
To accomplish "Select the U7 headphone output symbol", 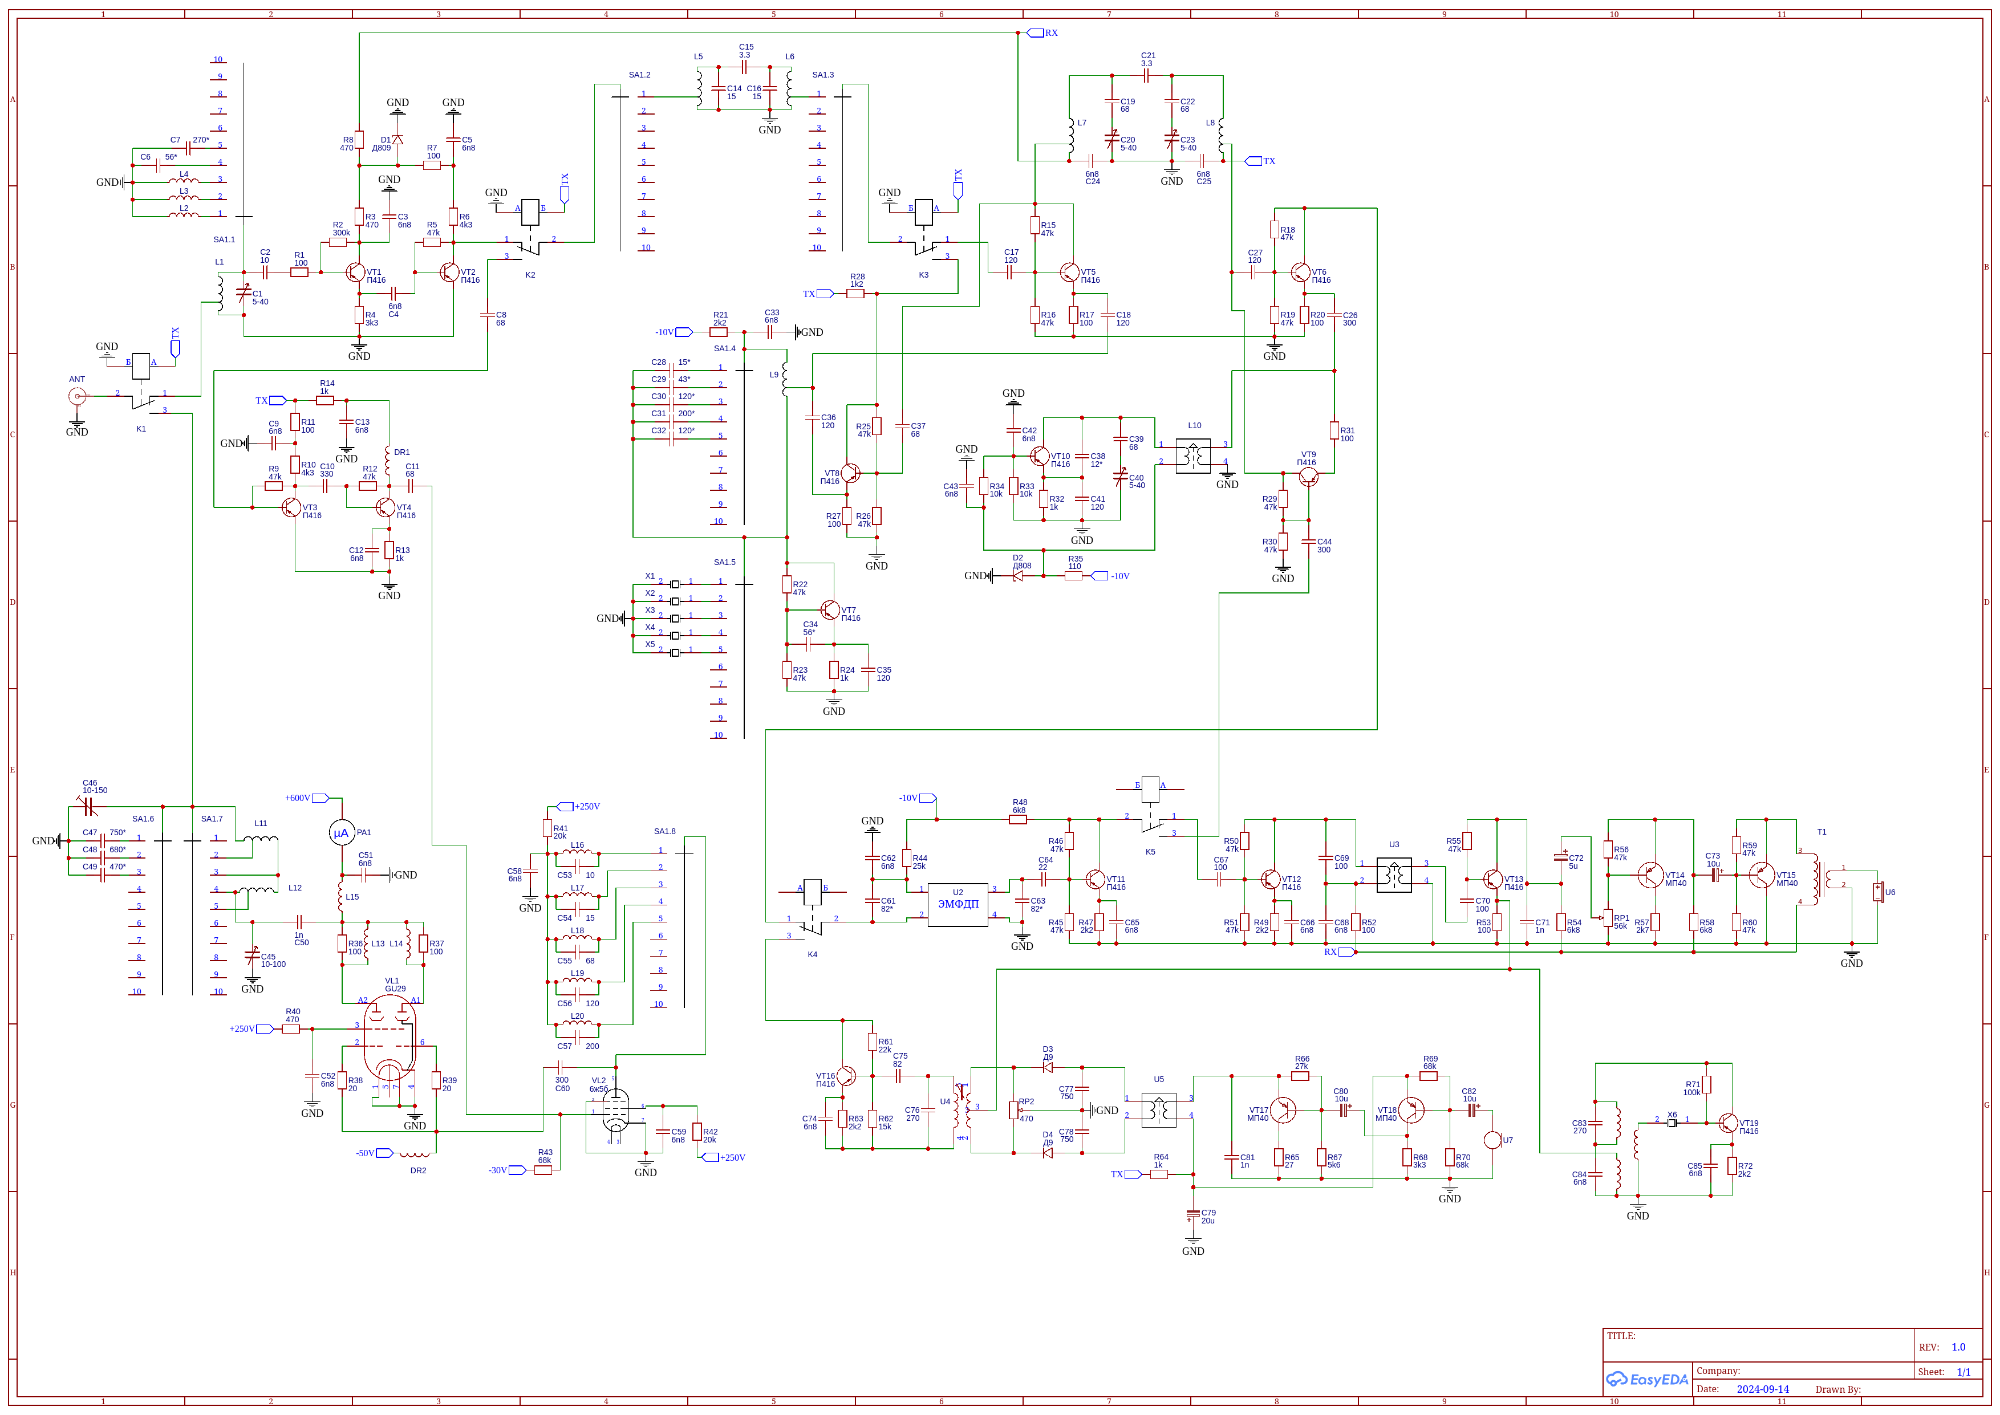I will [x=1493, y=1140].
